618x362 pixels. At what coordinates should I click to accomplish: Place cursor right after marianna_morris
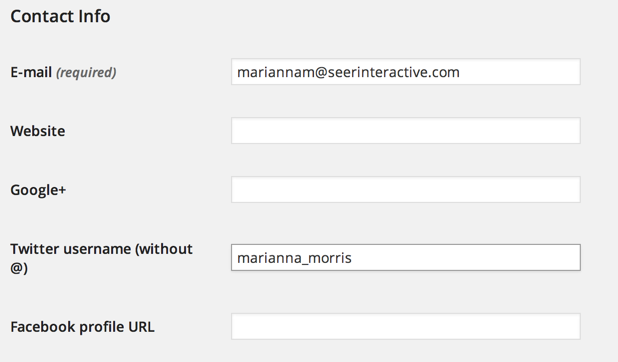352,258
